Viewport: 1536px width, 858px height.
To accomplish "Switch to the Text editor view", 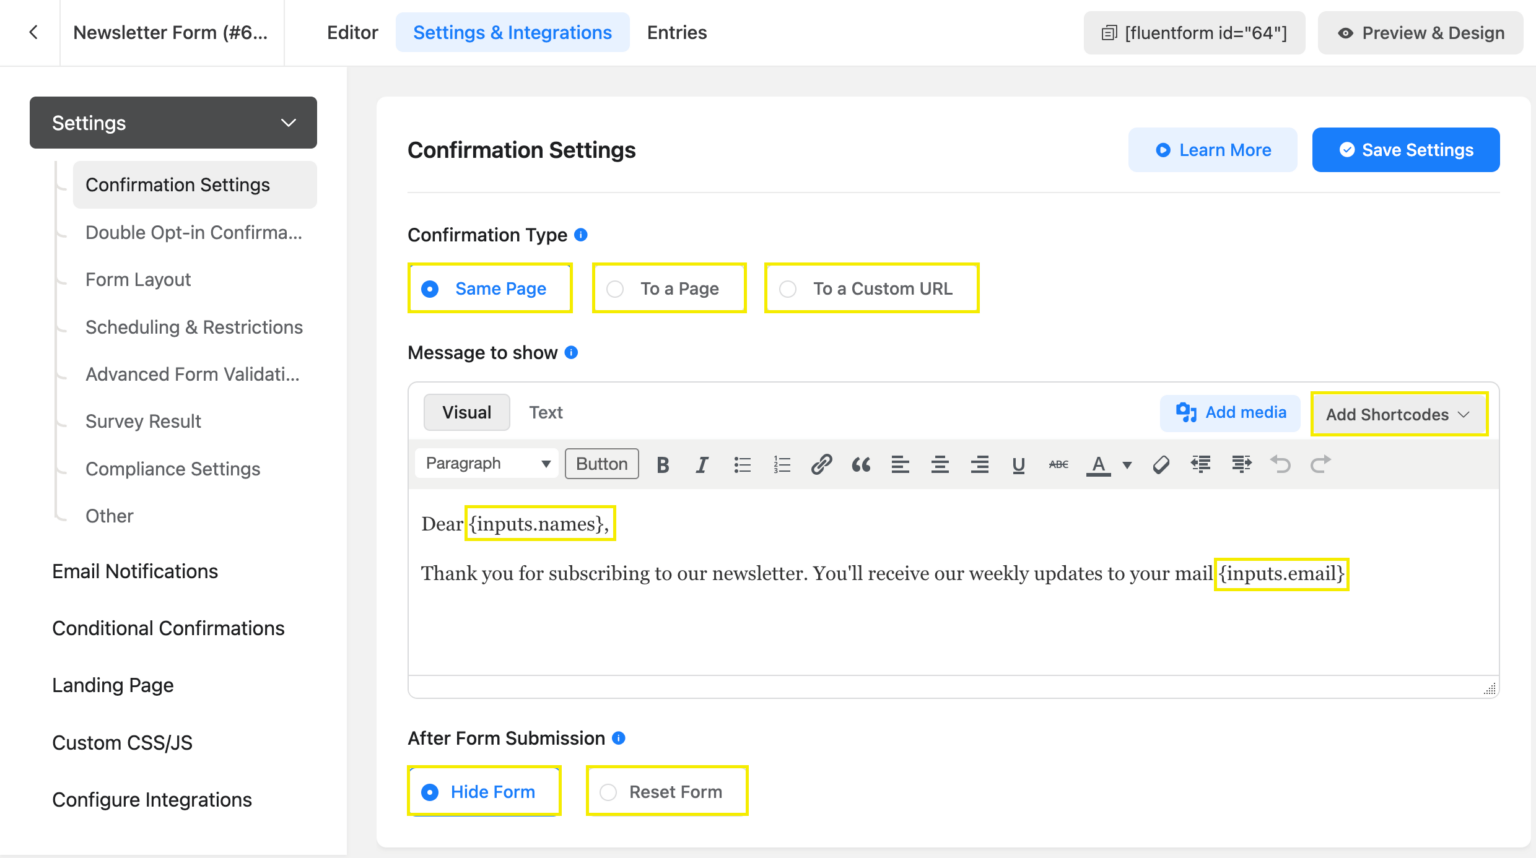I will point(546,412).
